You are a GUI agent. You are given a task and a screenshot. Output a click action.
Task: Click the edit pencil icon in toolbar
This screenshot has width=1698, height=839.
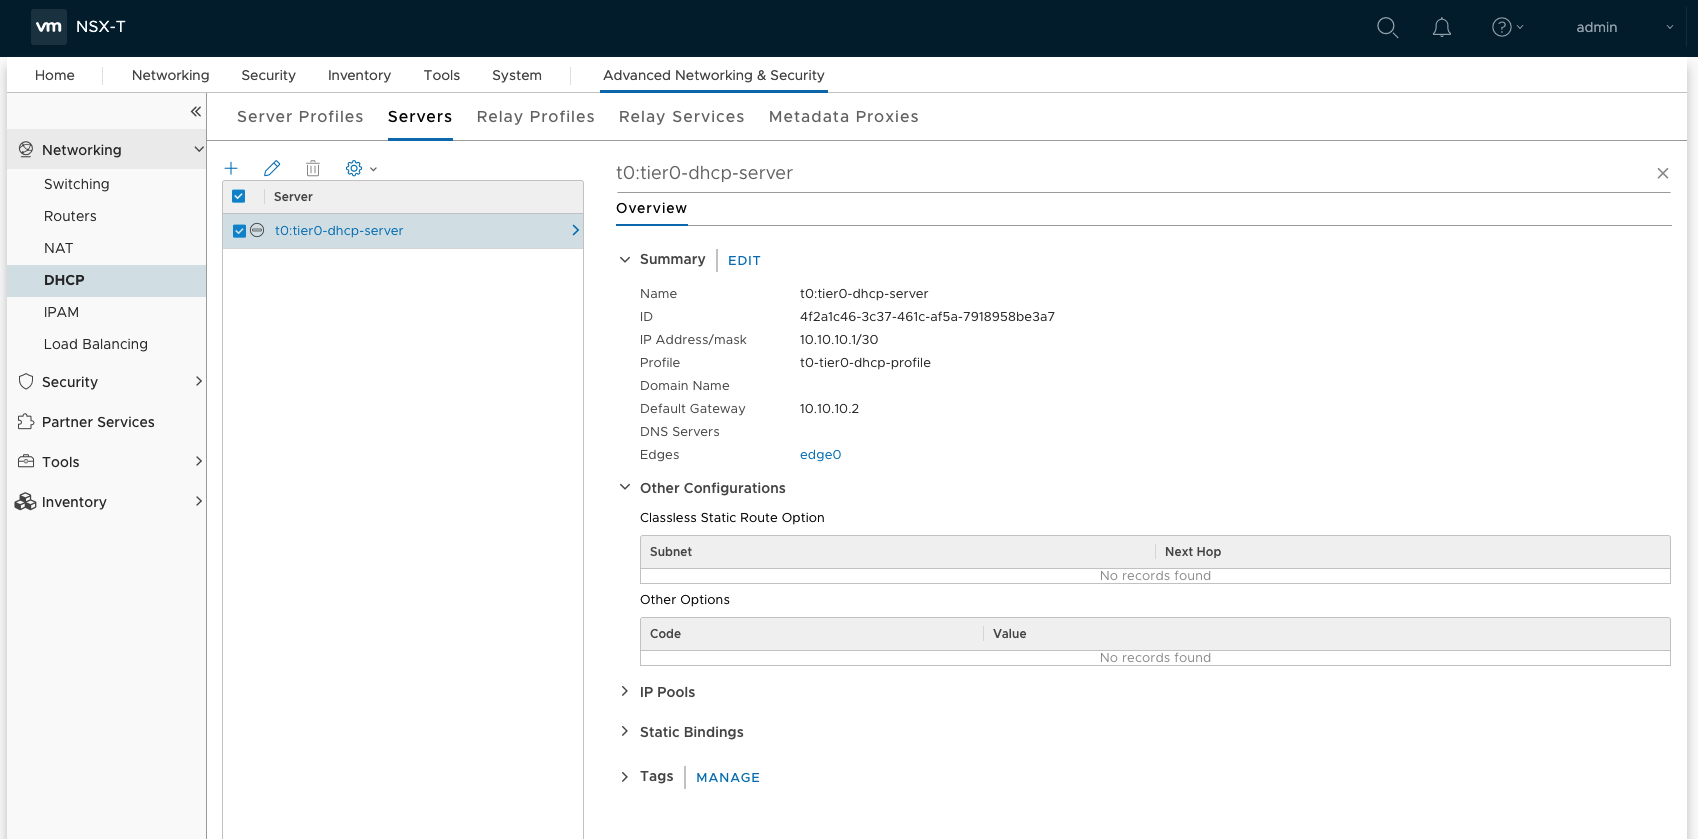click(272, 168)
